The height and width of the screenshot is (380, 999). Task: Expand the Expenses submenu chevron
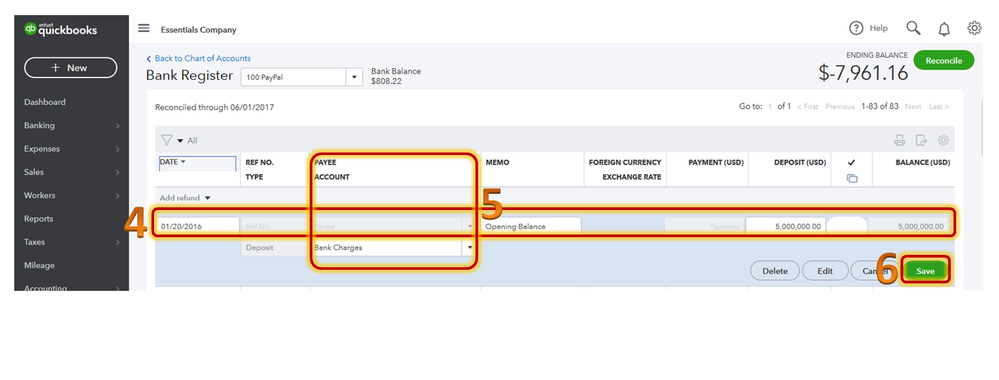point(117,149)
